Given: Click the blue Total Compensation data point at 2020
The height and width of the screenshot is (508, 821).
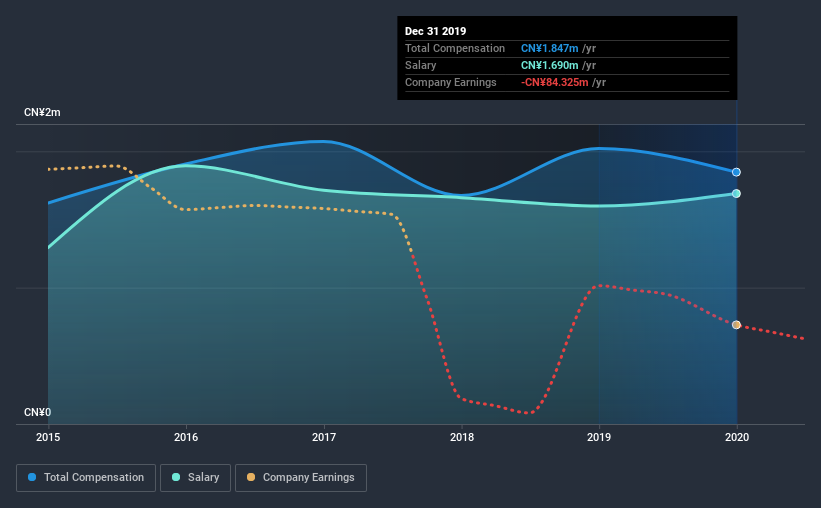Looking at the screenshot, I should click(x=736, y=172).
